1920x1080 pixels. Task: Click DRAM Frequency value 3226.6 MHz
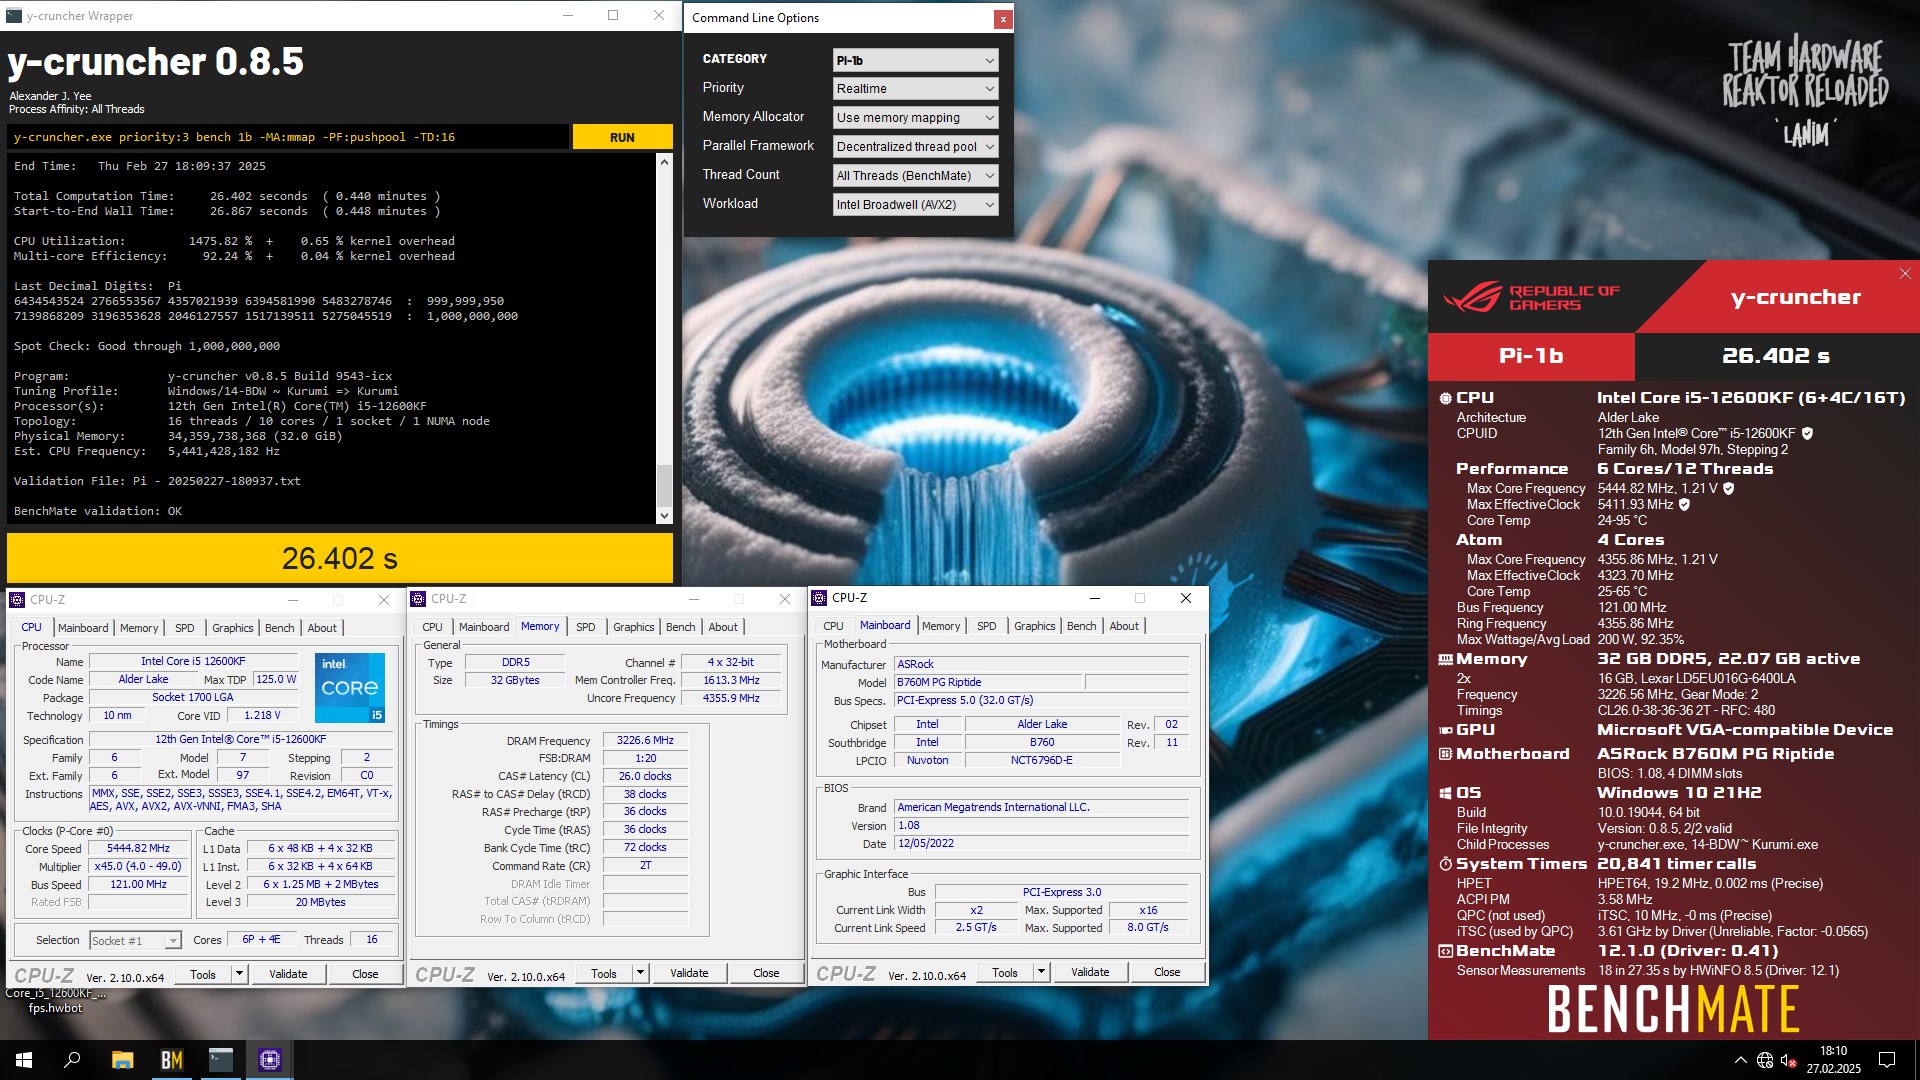645,741
